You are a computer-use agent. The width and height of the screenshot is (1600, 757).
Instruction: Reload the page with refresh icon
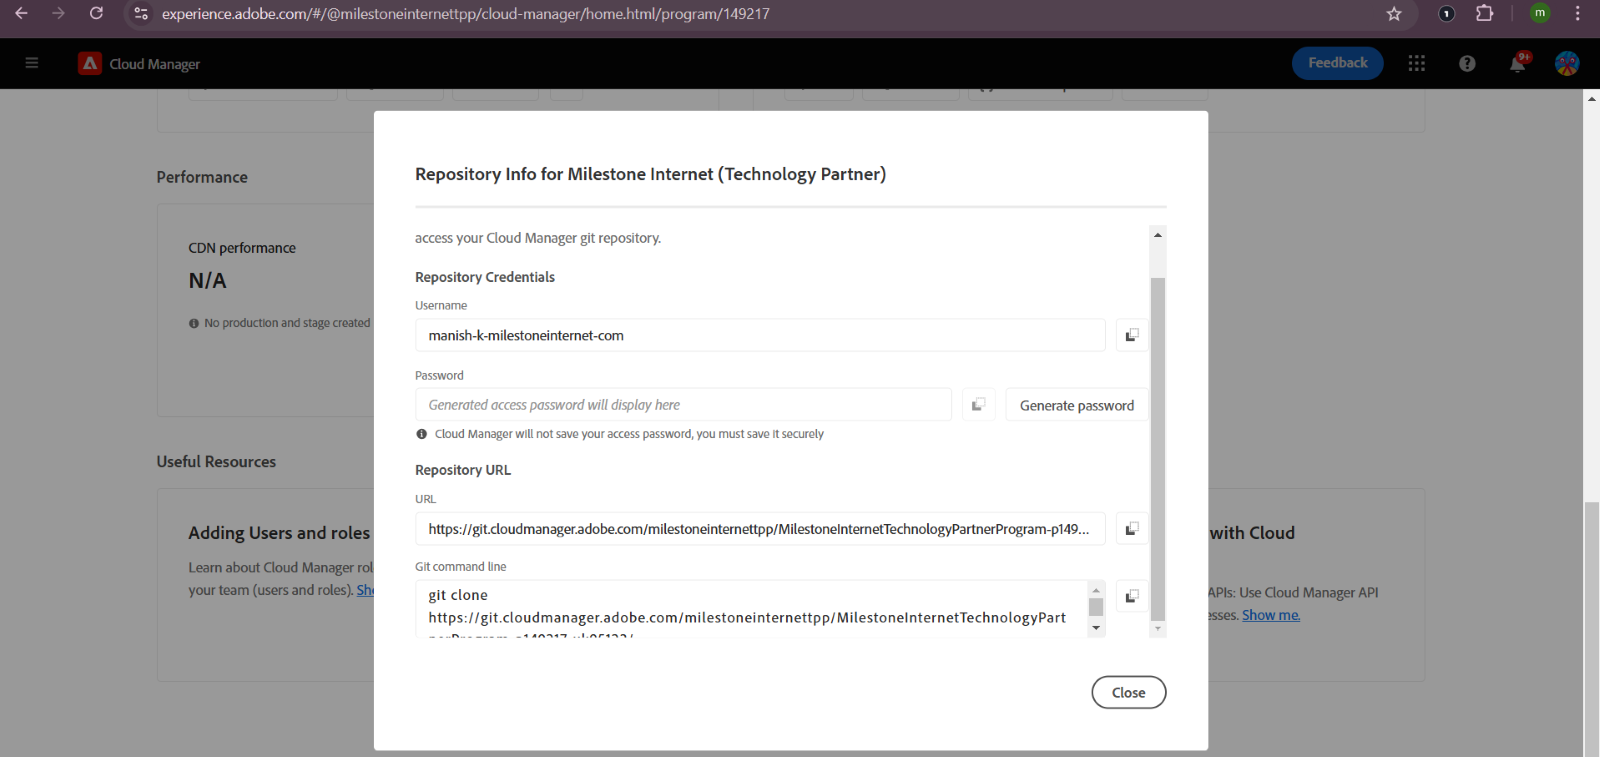pyautogui.click(x=96, y=14)
